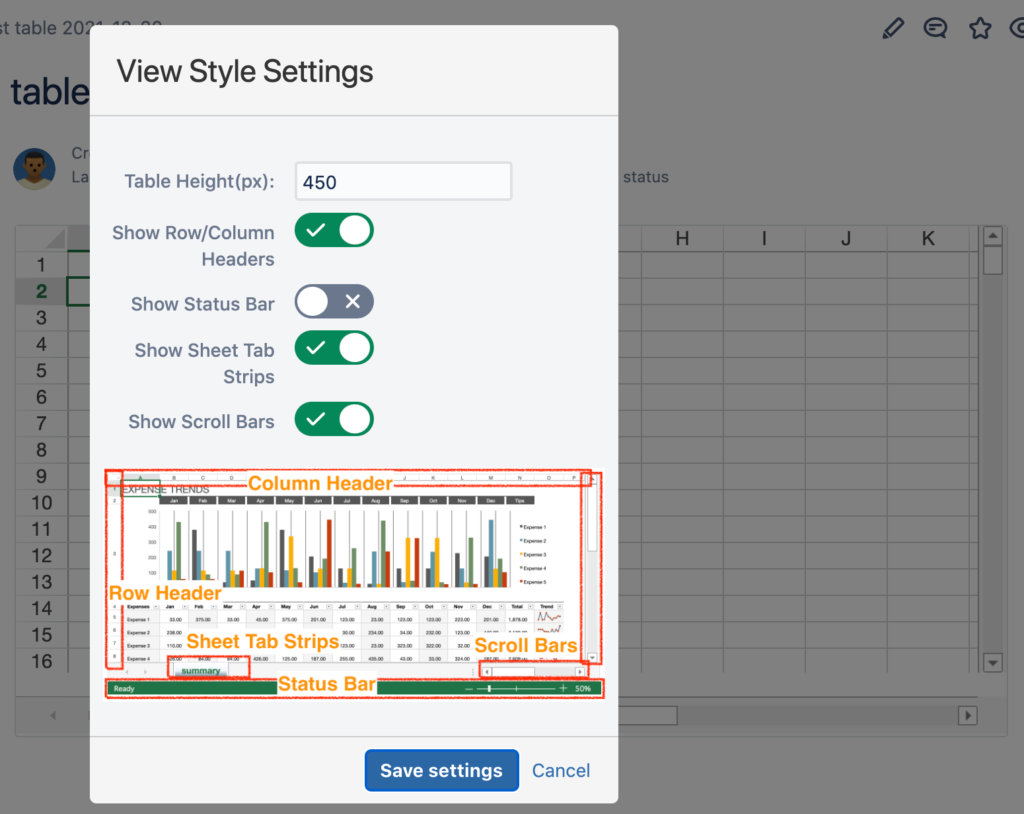Toggle Show Row/Column Headers switch
Image resolution: width=1024 pixels, height=814 pixels.
point(333,231)
